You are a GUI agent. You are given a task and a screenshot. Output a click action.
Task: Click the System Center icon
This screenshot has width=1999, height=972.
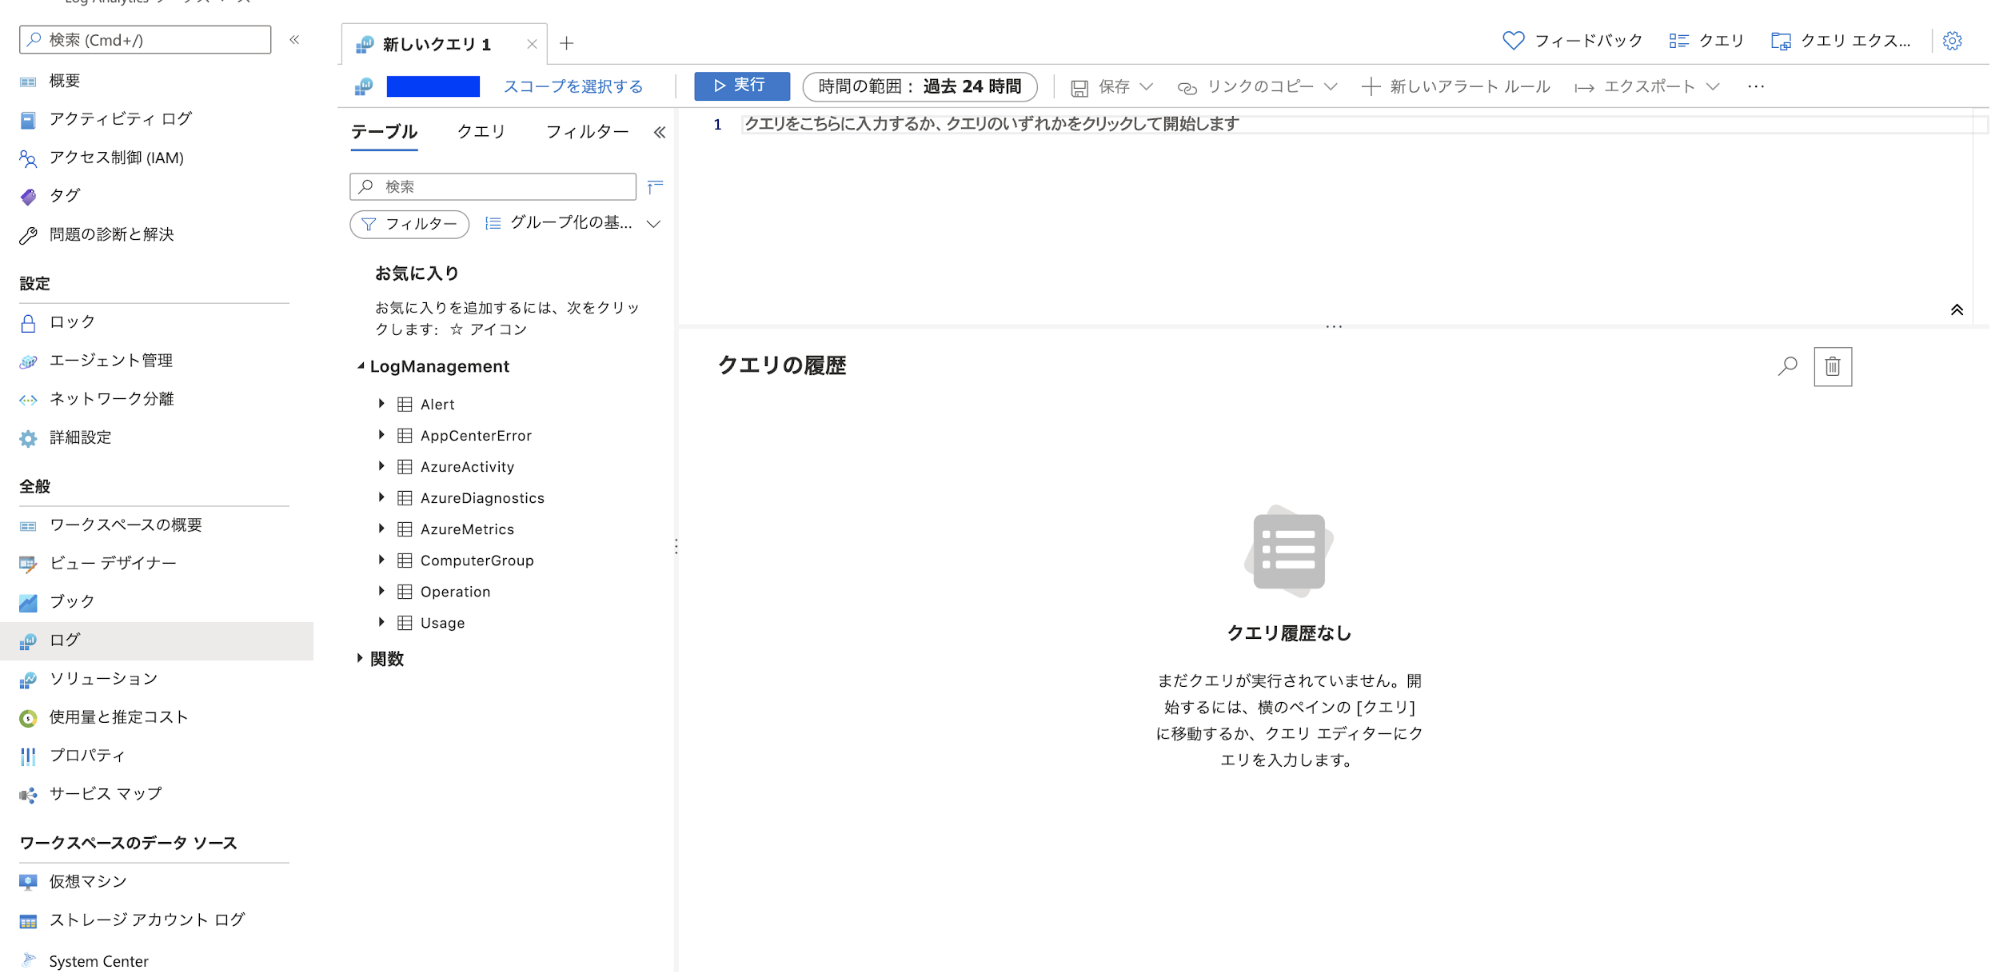click(28, 960)
